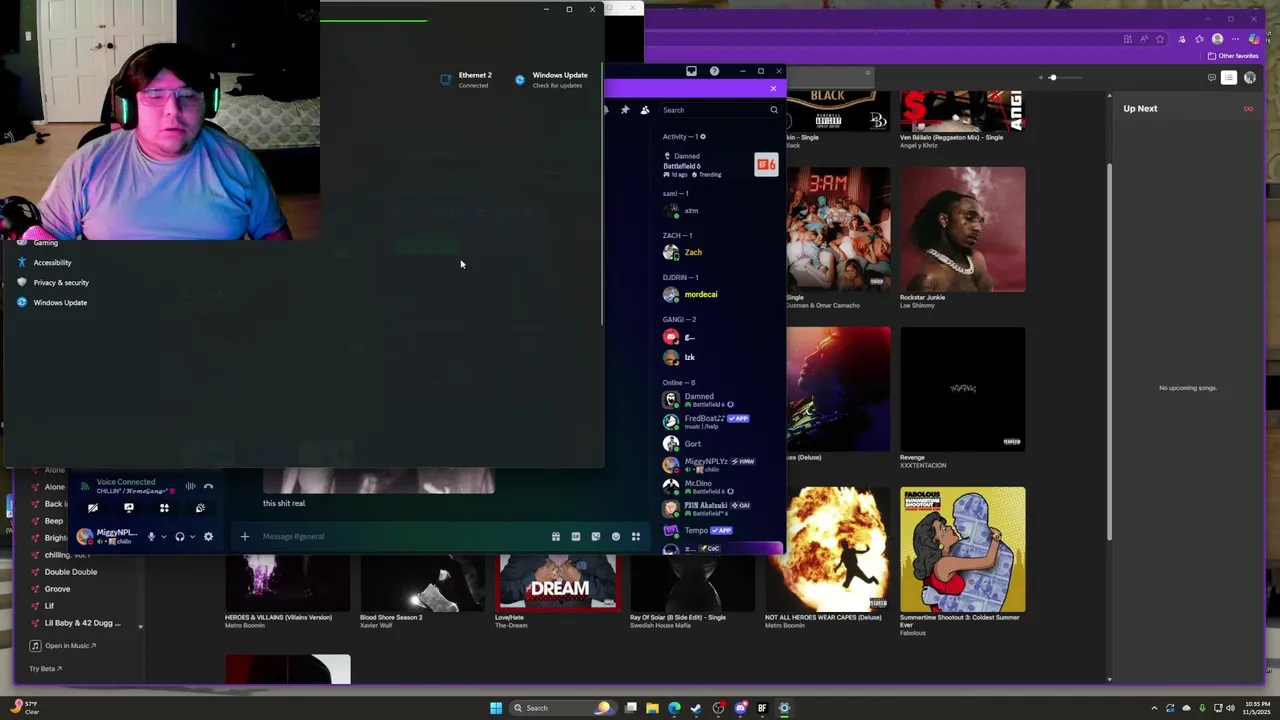Open Discord help icon
The width and height of the screenshot is (1280, 720).
(x=714, y=71)
